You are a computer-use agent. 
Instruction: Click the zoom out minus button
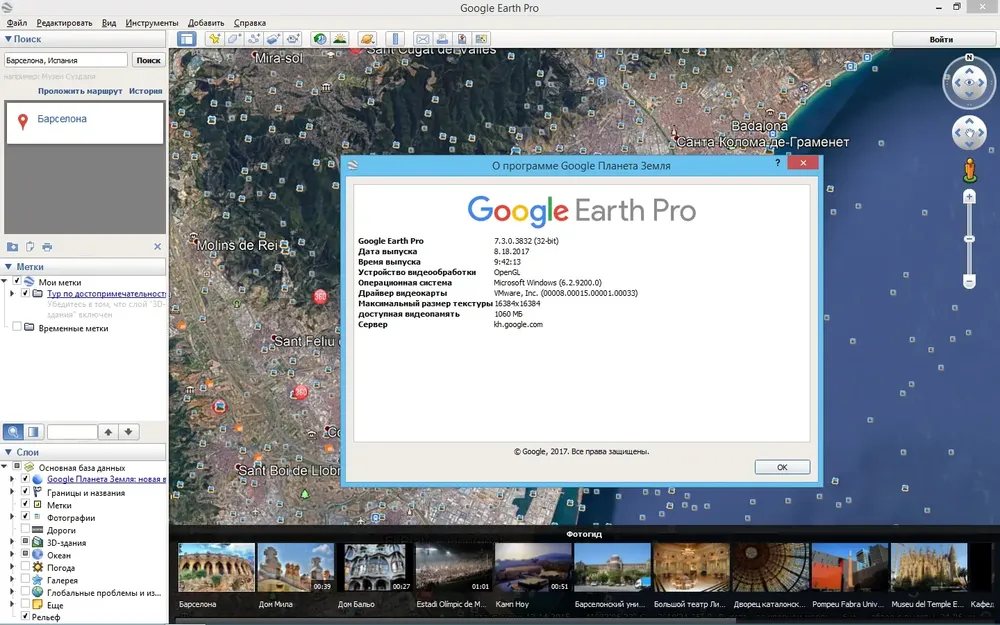click(969, 281)
